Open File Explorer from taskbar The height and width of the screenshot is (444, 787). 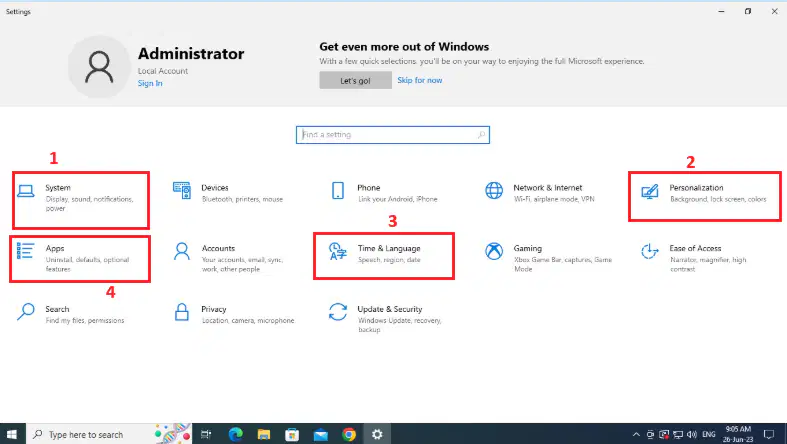coord(264,434)
